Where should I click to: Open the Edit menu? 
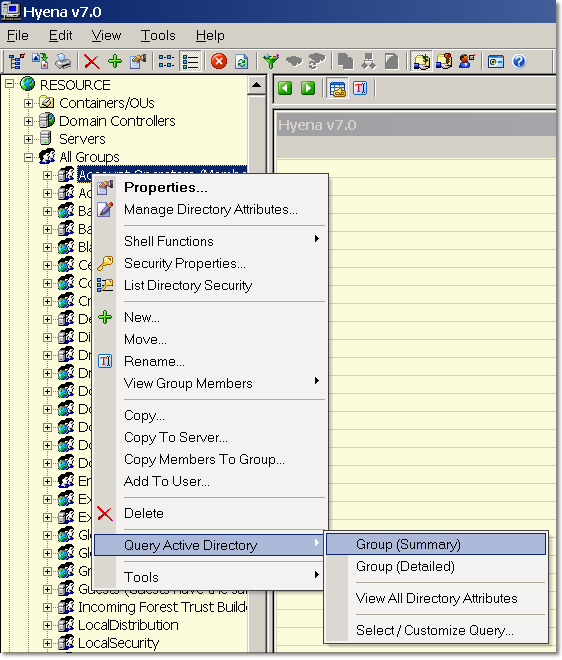(60, 35)
